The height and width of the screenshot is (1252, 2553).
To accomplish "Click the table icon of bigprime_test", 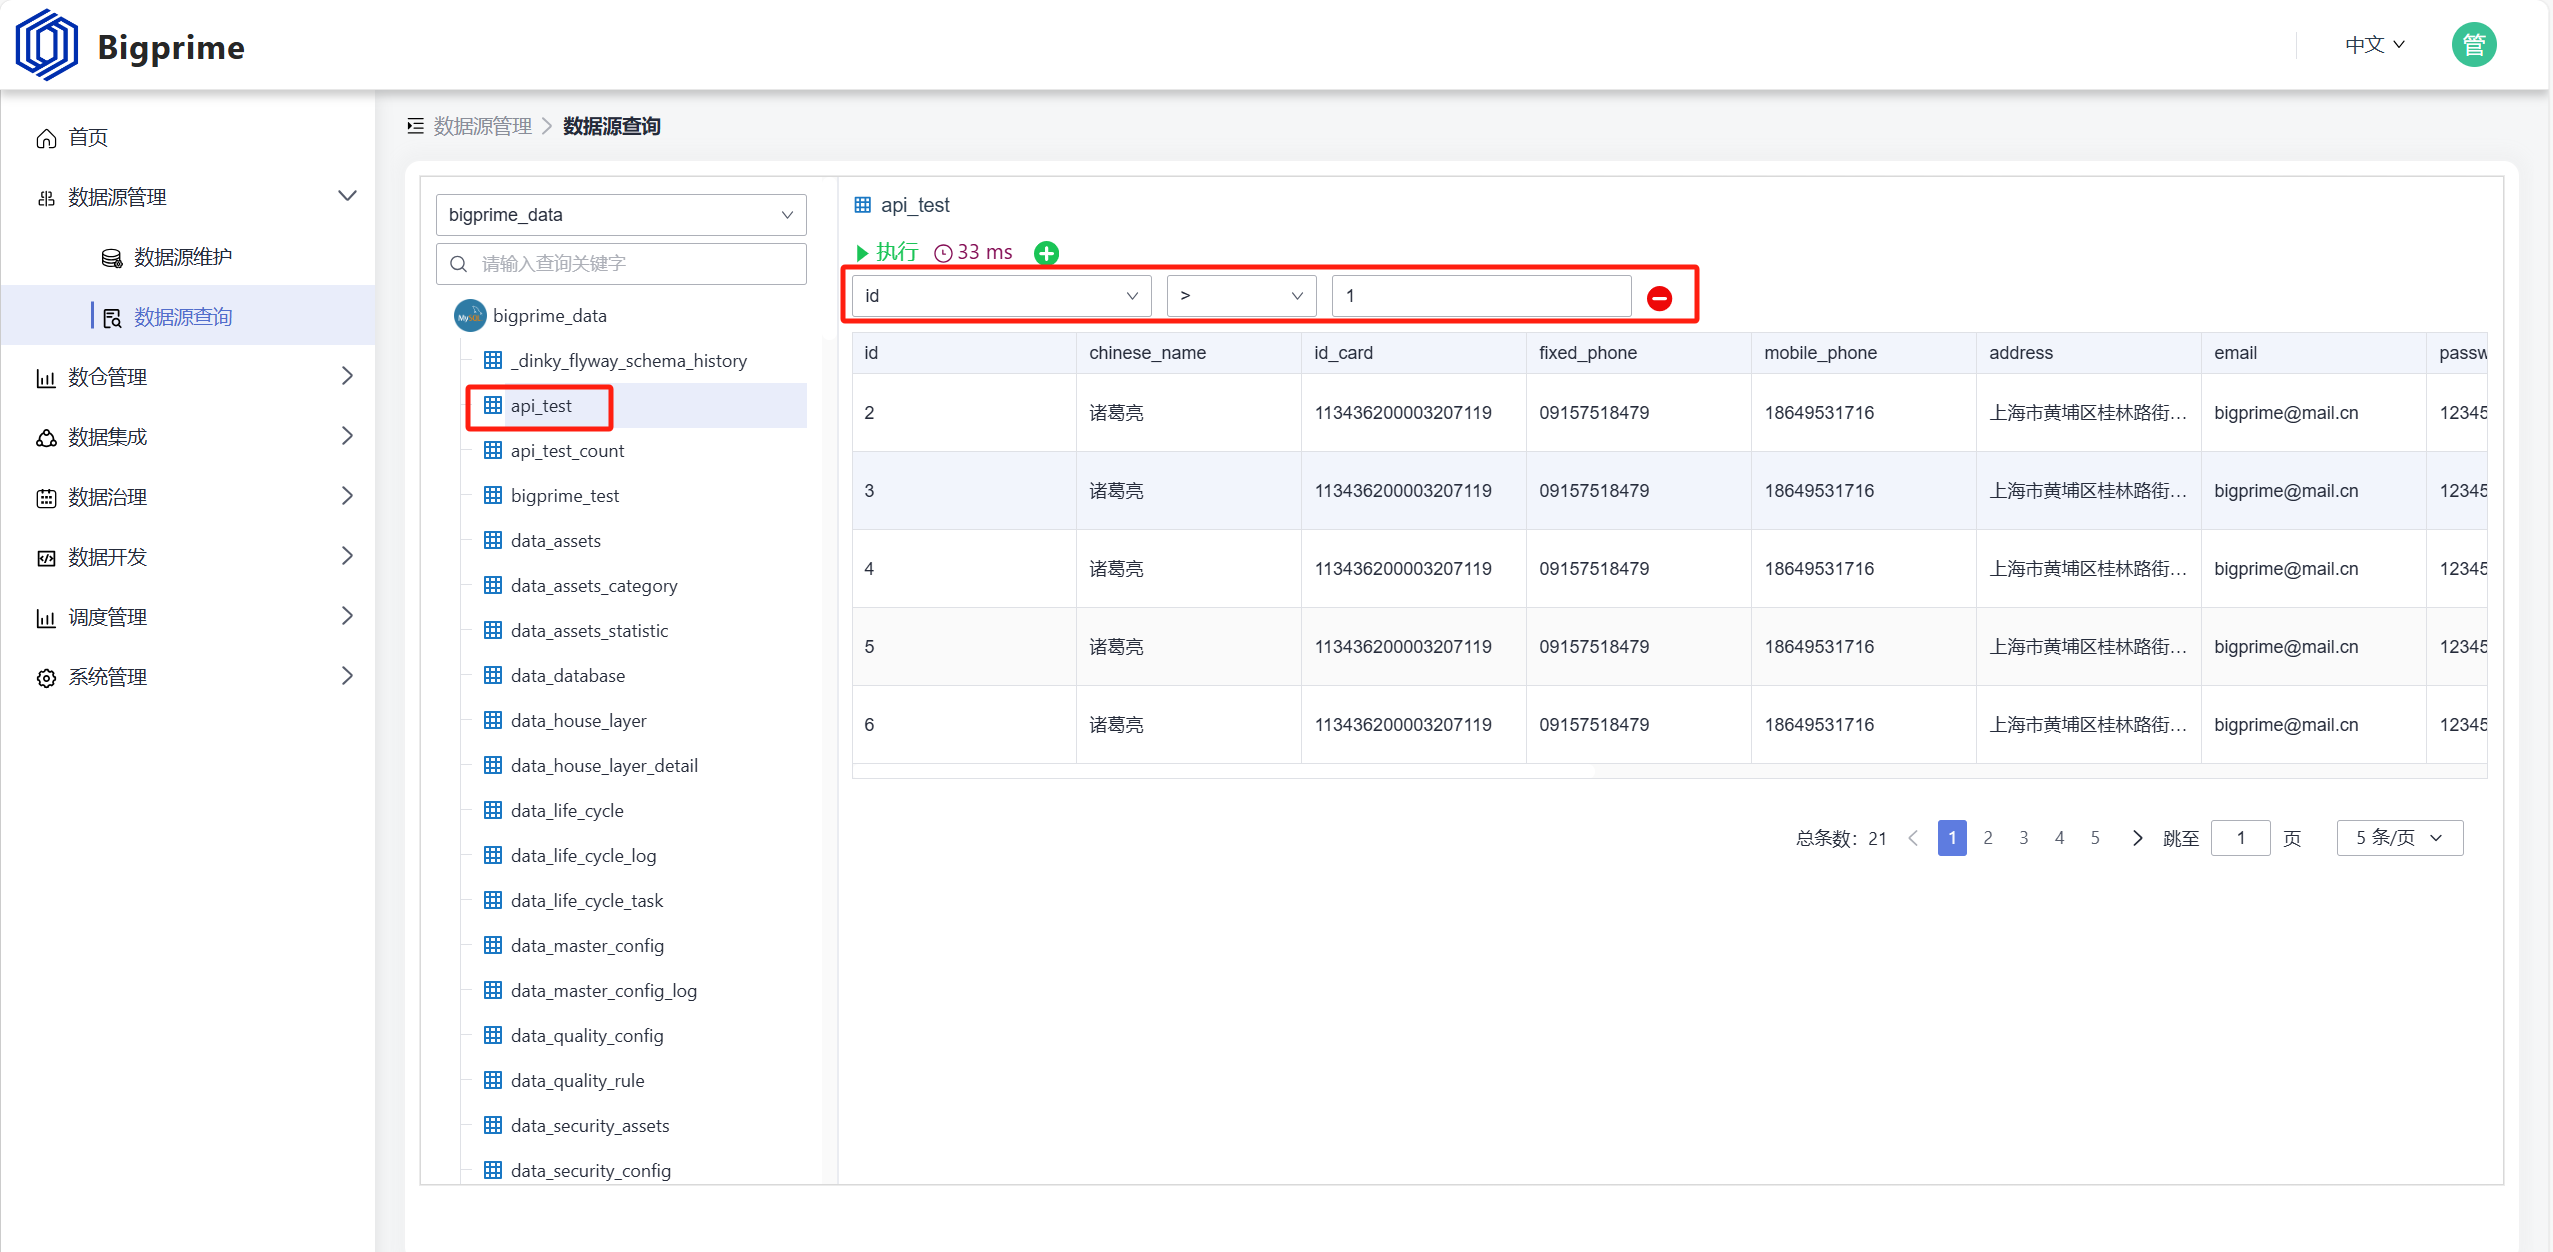I will [x=493, y=496].
